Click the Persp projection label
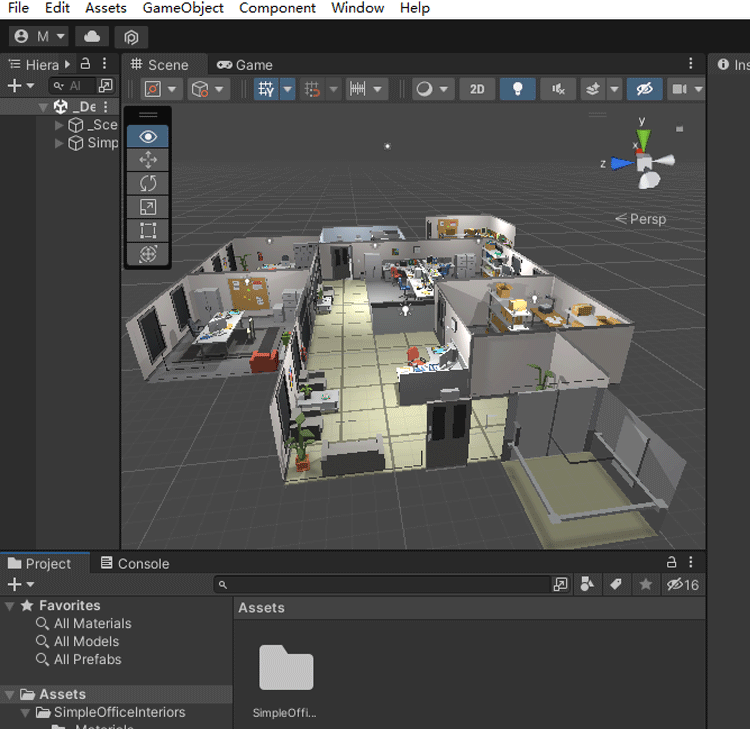Screen dimensions: 750x741 point(647,219)
